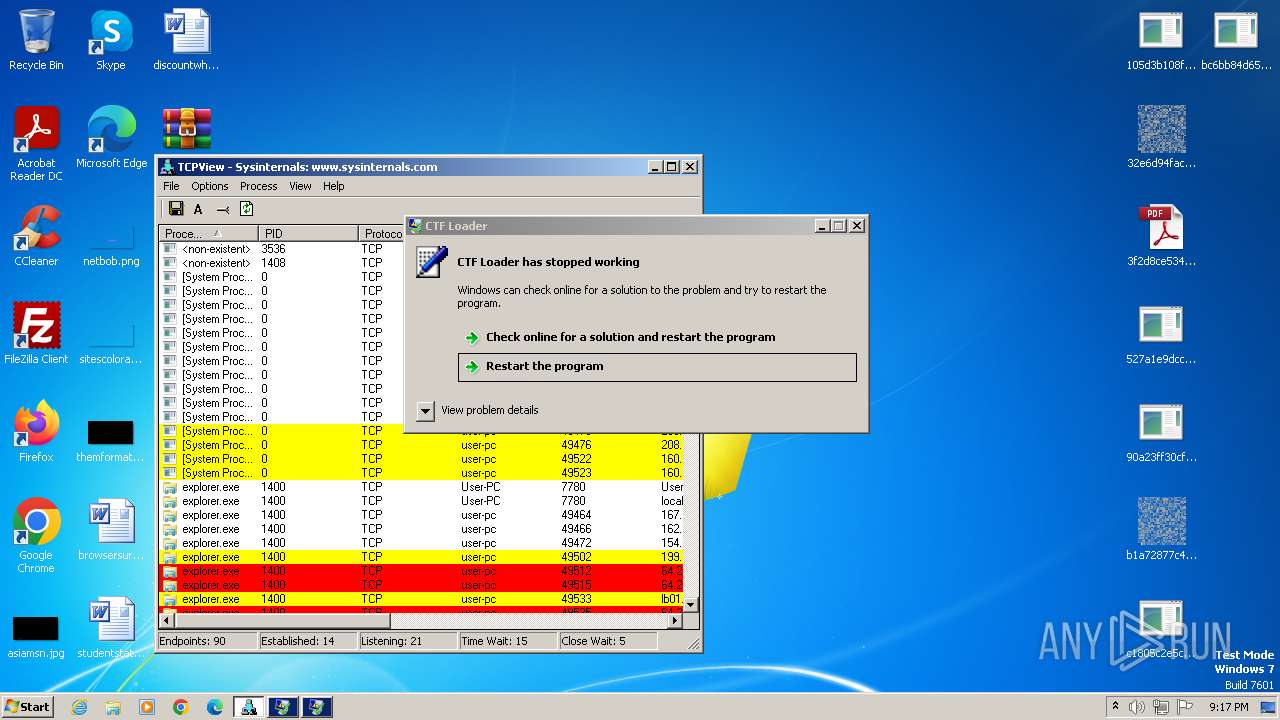Click the 'Close Wait: 5' status bar entry
This screenshot has width=1280, height=720.
click(608, 641)
